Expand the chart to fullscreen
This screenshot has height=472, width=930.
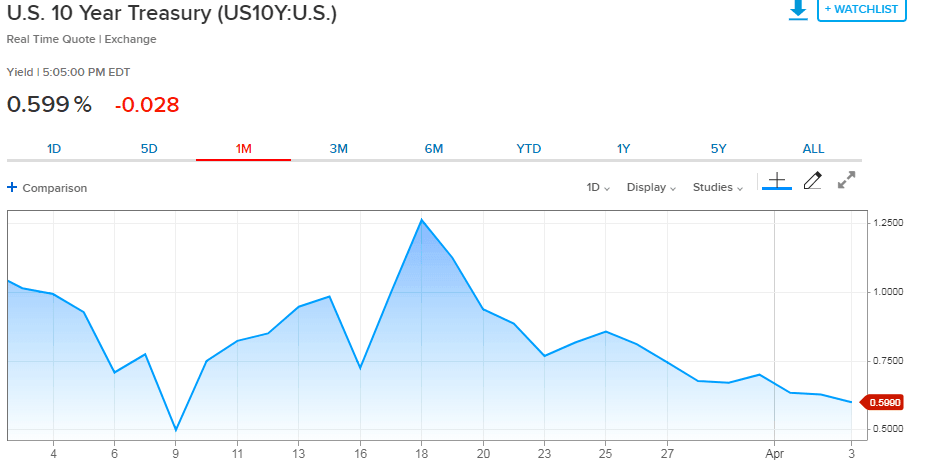846,181
